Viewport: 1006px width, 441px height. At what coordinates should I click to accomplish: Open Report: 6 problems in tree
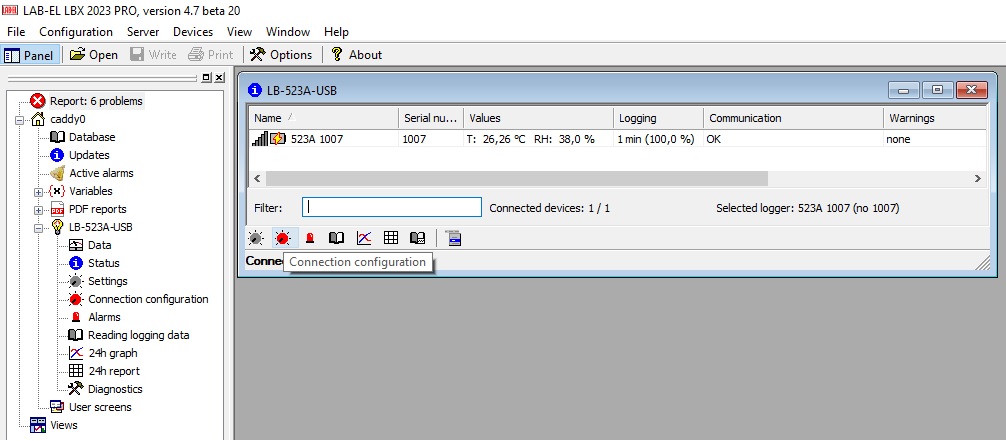click(x=96, y=101)
